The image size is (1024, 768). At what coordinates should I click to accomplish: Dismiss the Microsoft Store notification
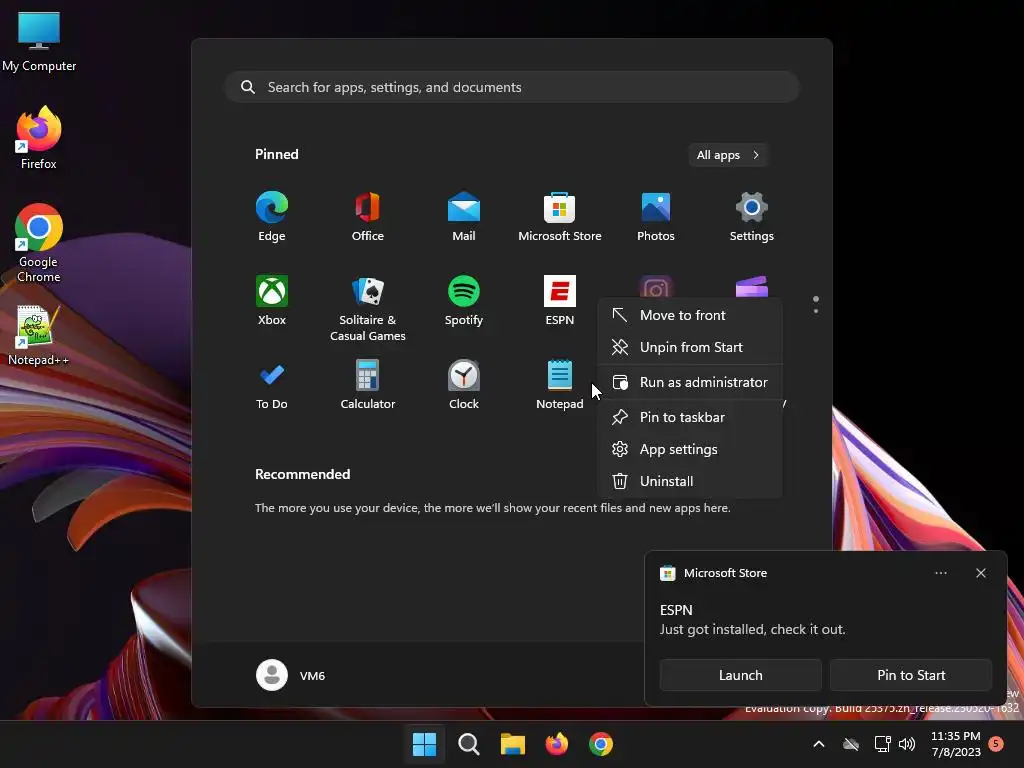coord(981,573)
